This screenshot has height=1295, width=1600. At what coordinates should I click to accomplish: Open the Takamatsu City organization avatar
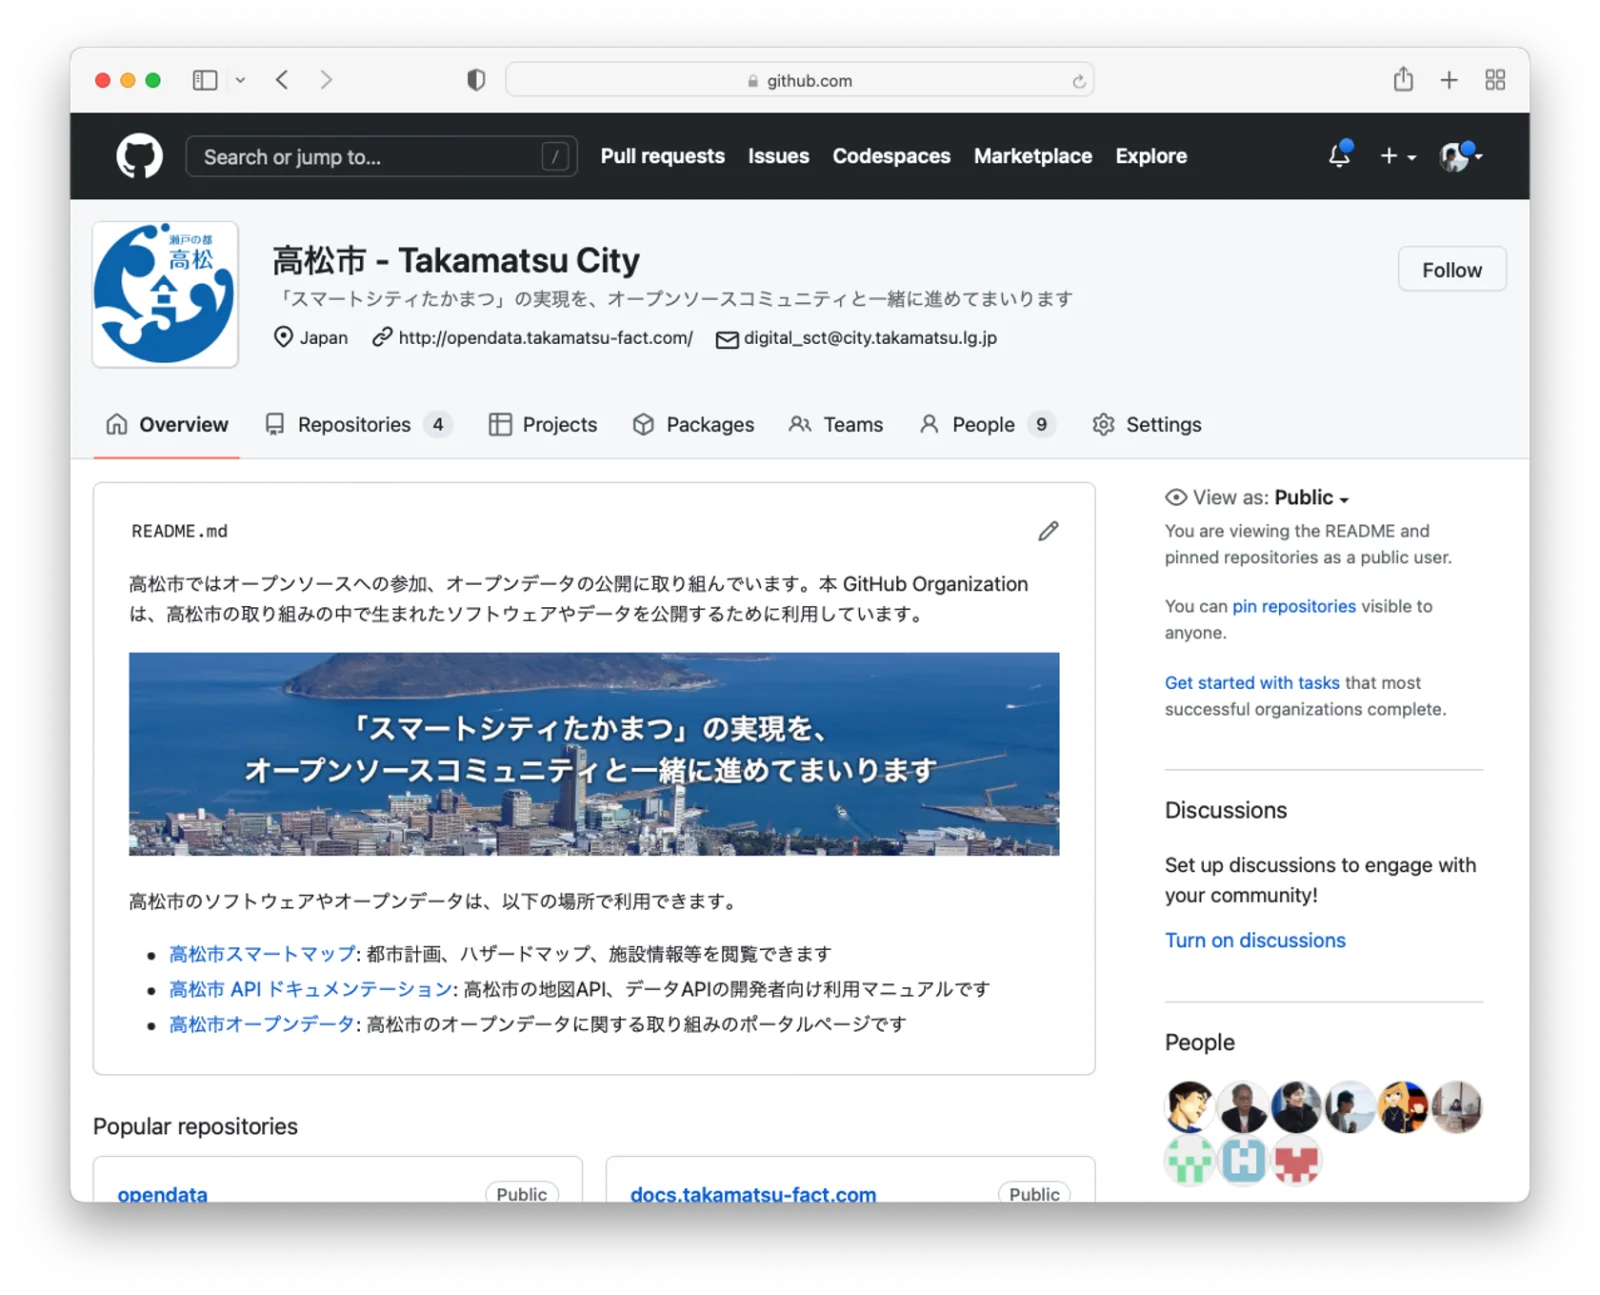[165, 294]
